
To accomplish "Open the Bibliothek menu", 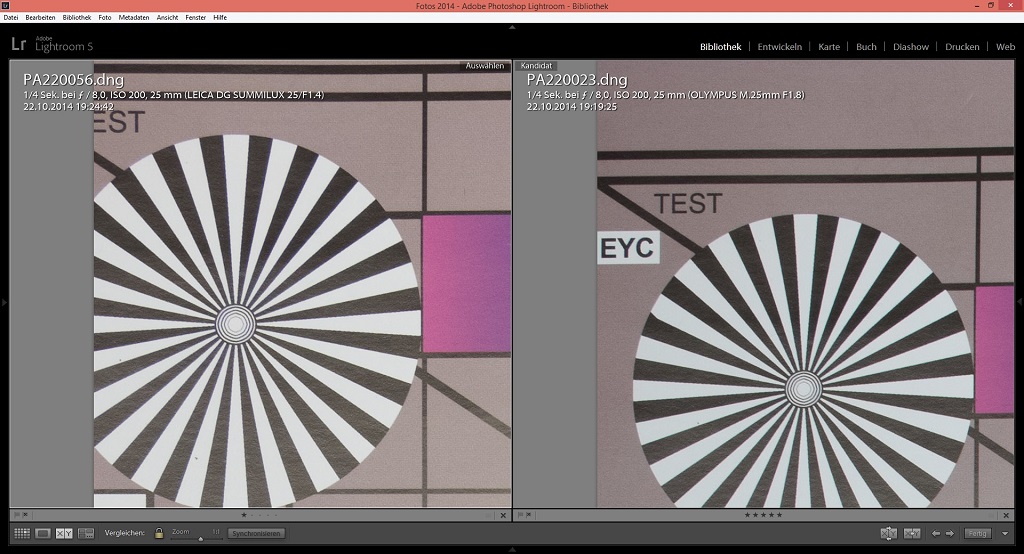I will coord(77,18).
